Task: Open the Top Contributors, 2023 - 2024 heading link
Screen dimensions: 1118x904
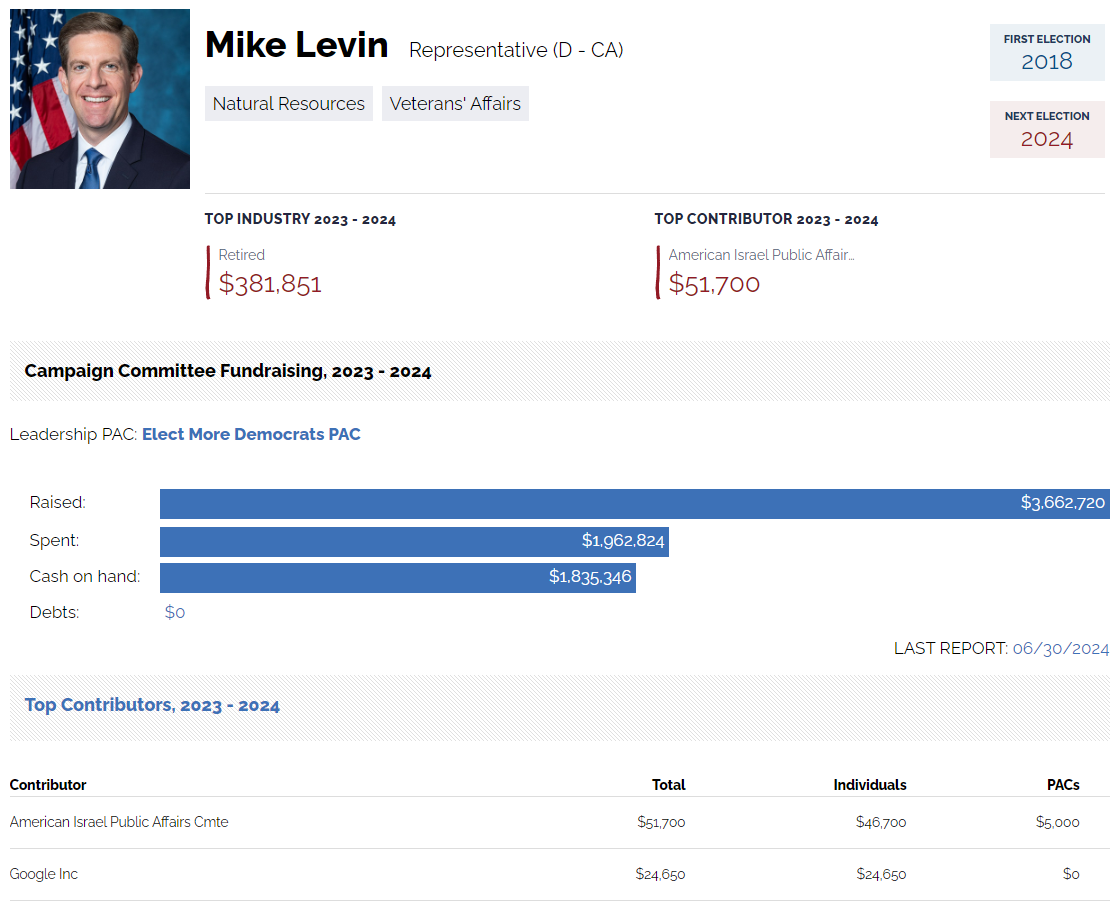Action: coord(152,705)
